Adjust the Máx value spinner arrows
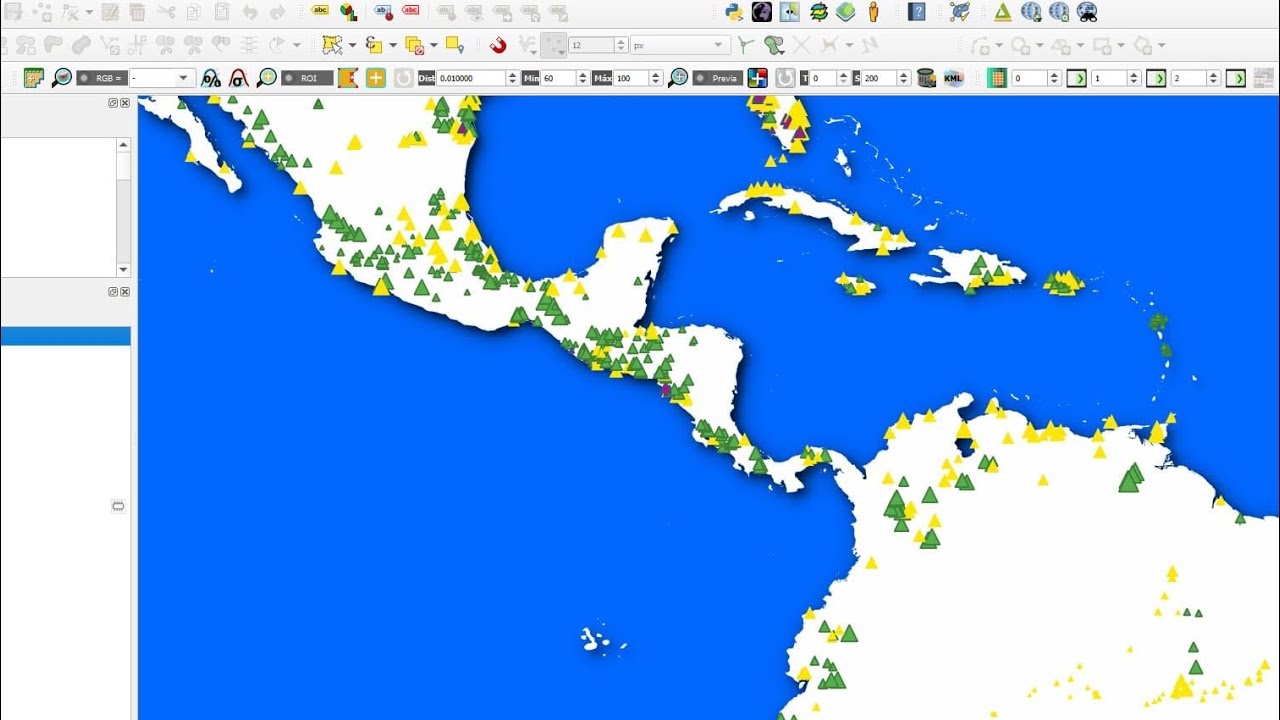The width and height of the screenshot is (1280, 720). [x=656, y=78]
